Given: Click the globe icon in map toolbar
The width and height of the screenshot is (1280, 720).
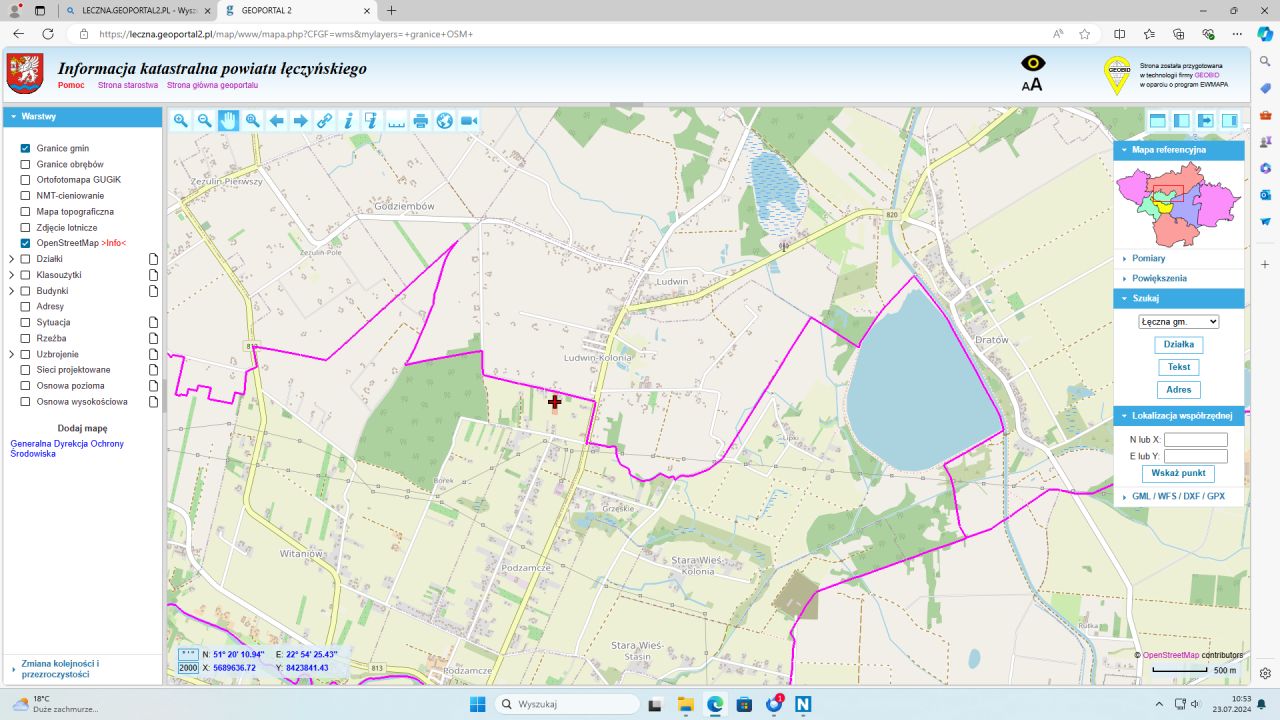Looking at the screenshot, I should click(x=445, y=121).
